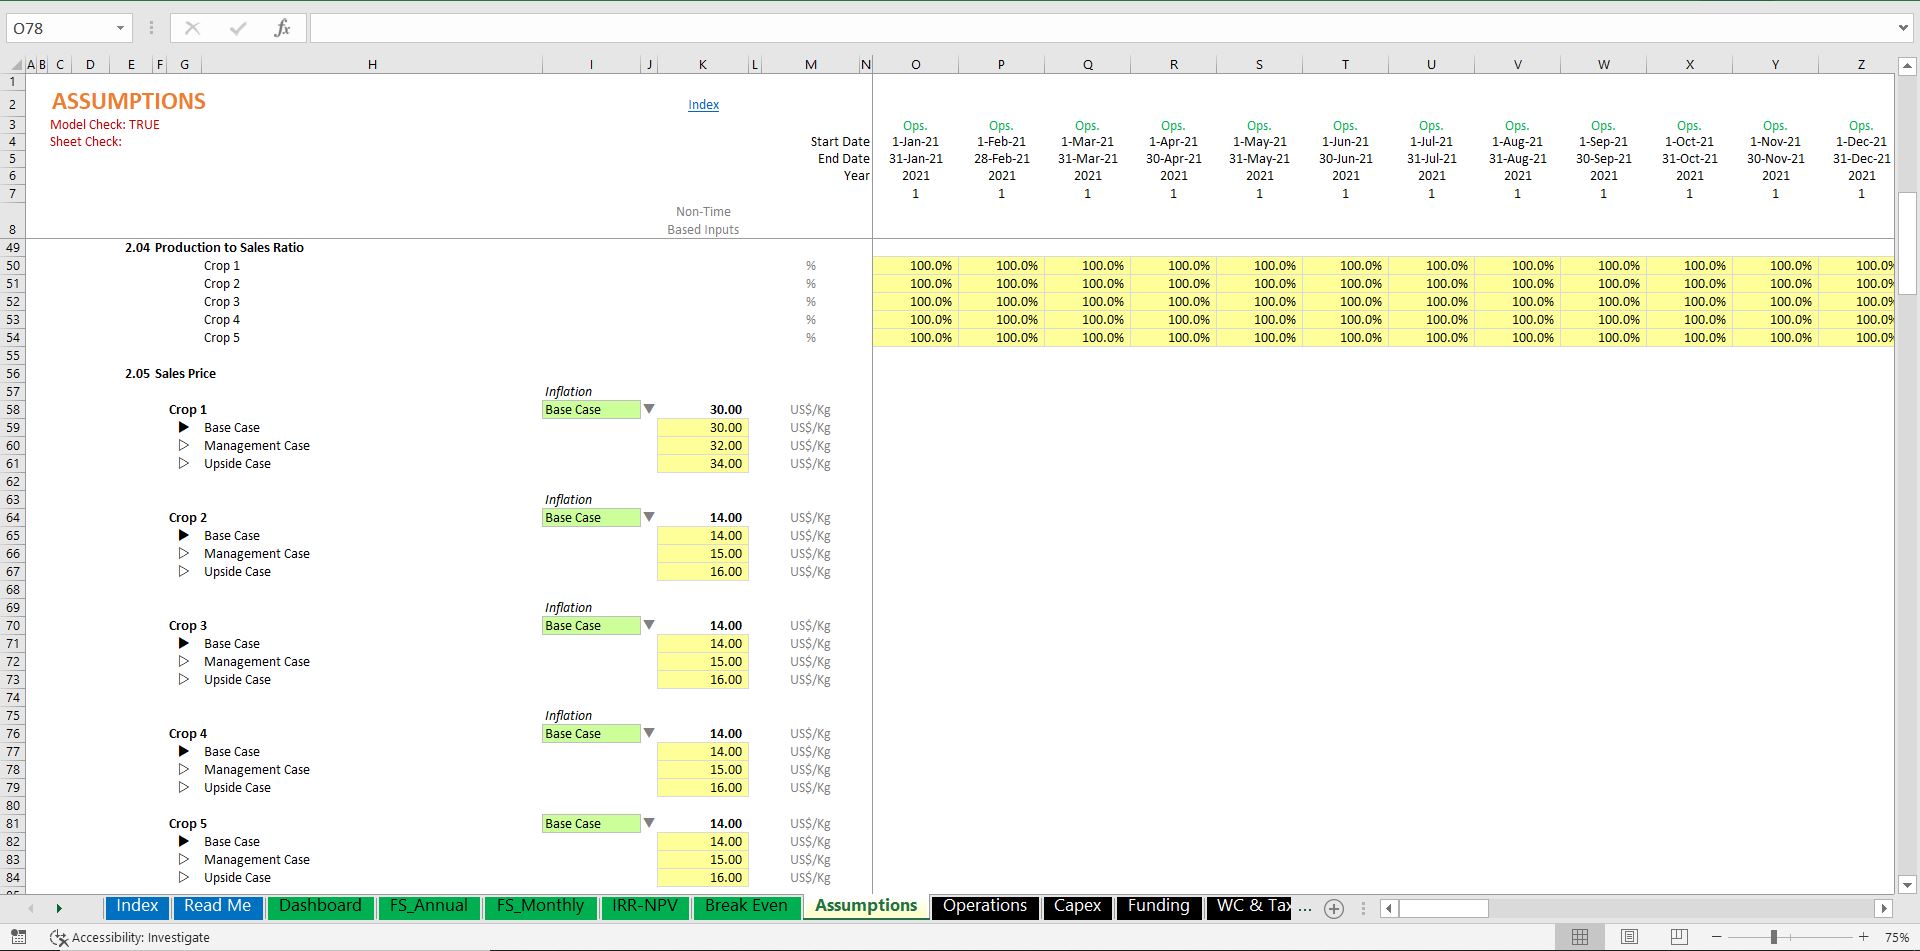Select Crop 4 Upside Case triangle
The width and height of the screenshot is (1920, 951).
click(184, 787)
